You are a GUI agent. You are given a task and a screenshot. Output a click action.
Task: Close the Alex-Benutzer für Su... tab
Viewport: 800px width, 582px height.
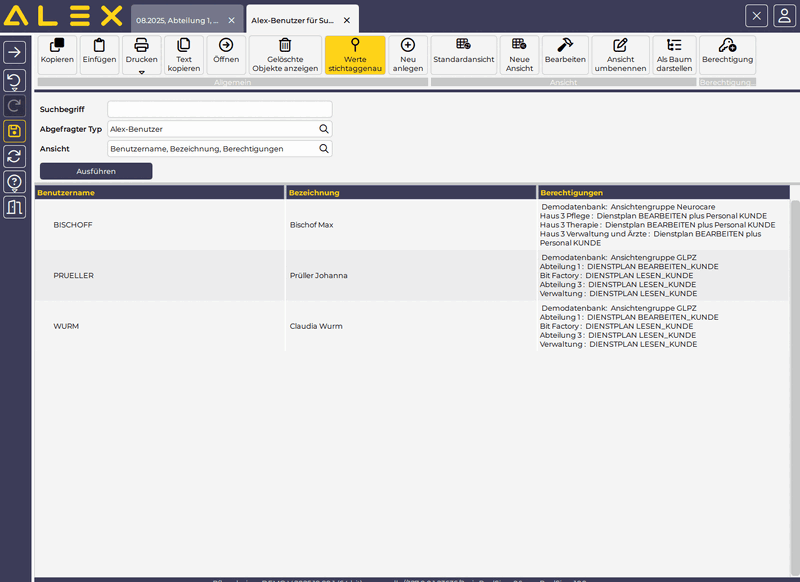point(346,20)
